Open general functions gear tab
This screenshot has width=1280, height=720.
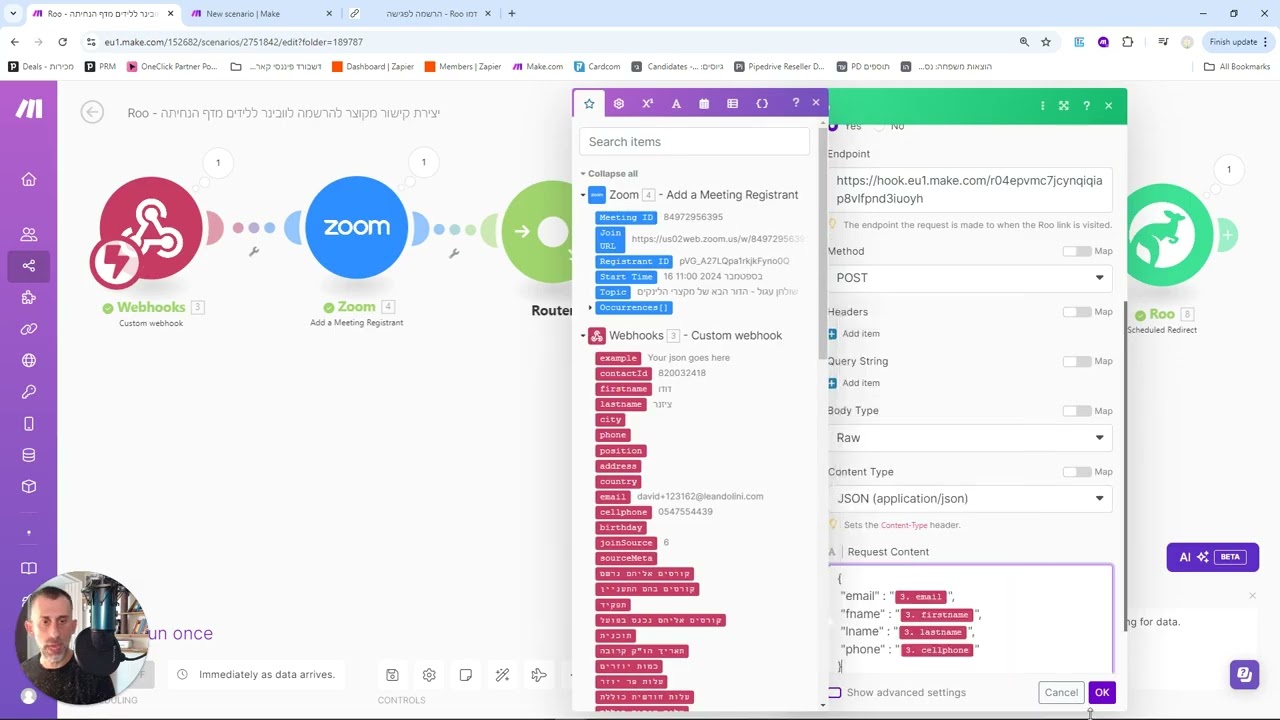pyautogui.click(x=618, y=103)
